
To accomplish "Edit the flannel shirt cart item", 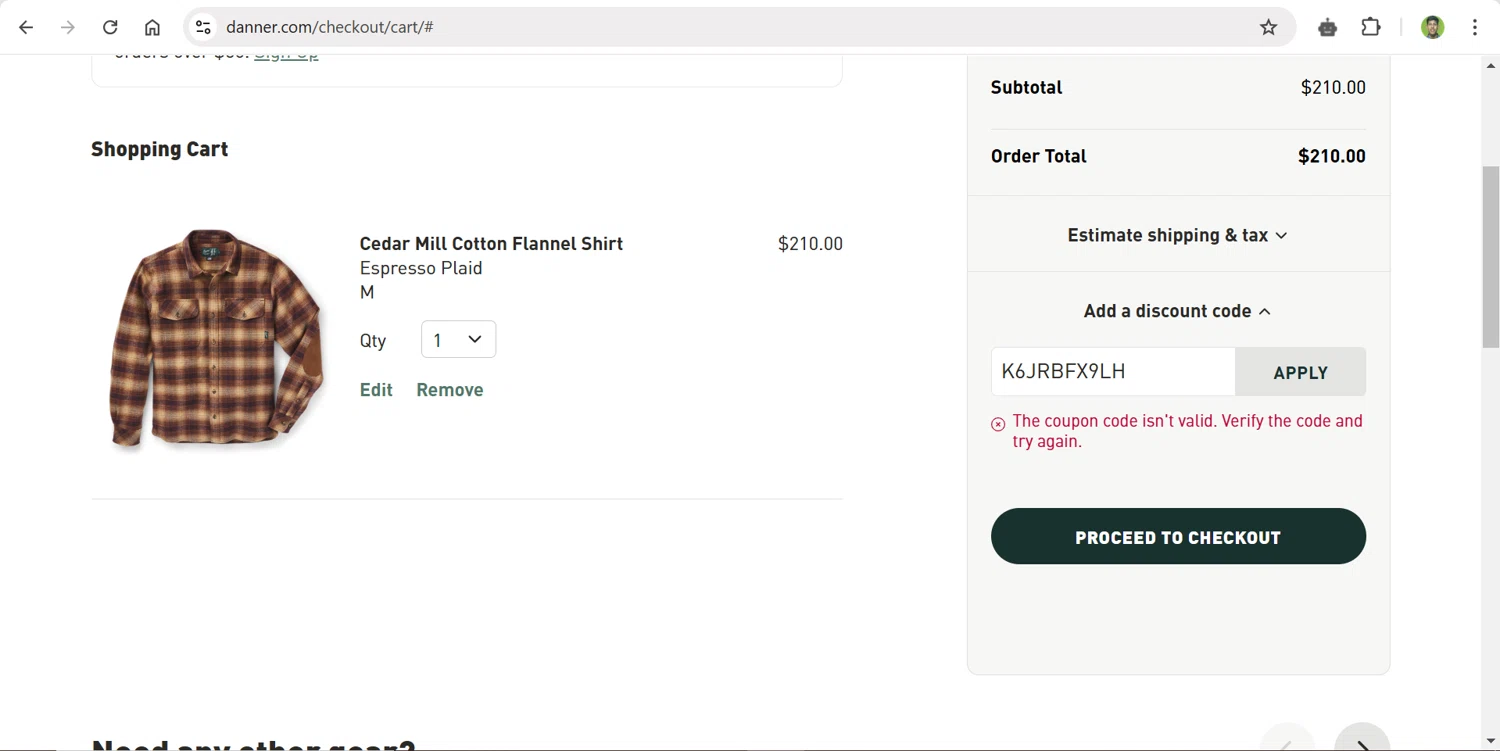I will click(376, 390).
